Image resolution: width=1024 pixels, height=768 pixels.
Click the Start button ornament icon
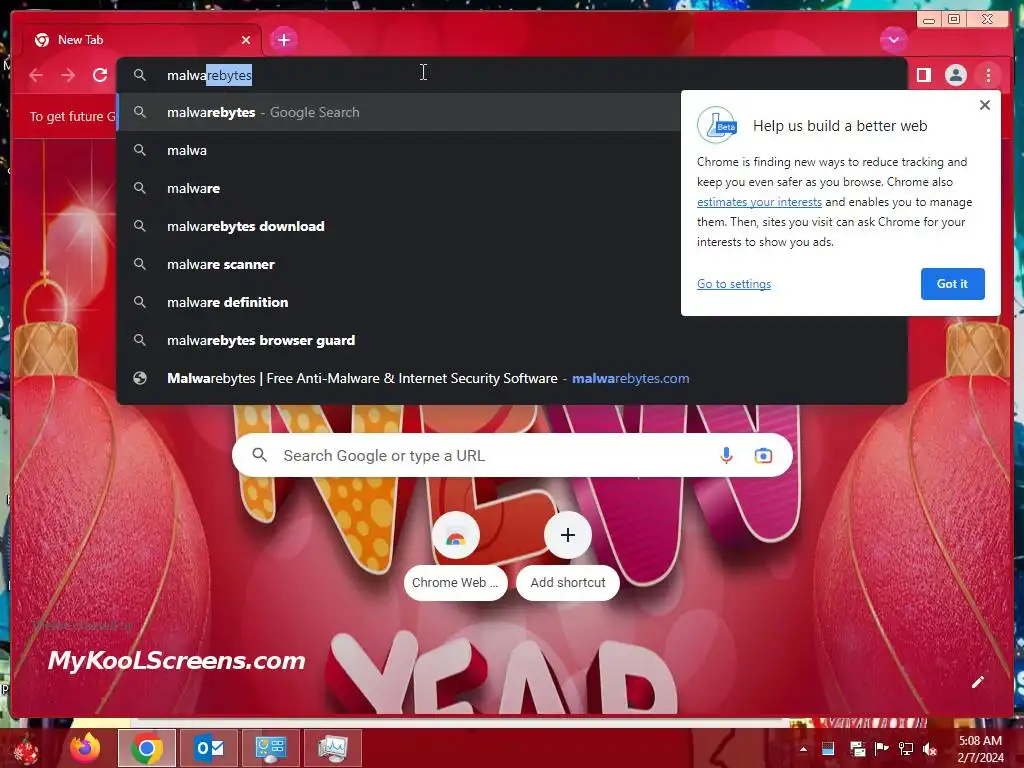pyautogui.click(x=26, y=749)
